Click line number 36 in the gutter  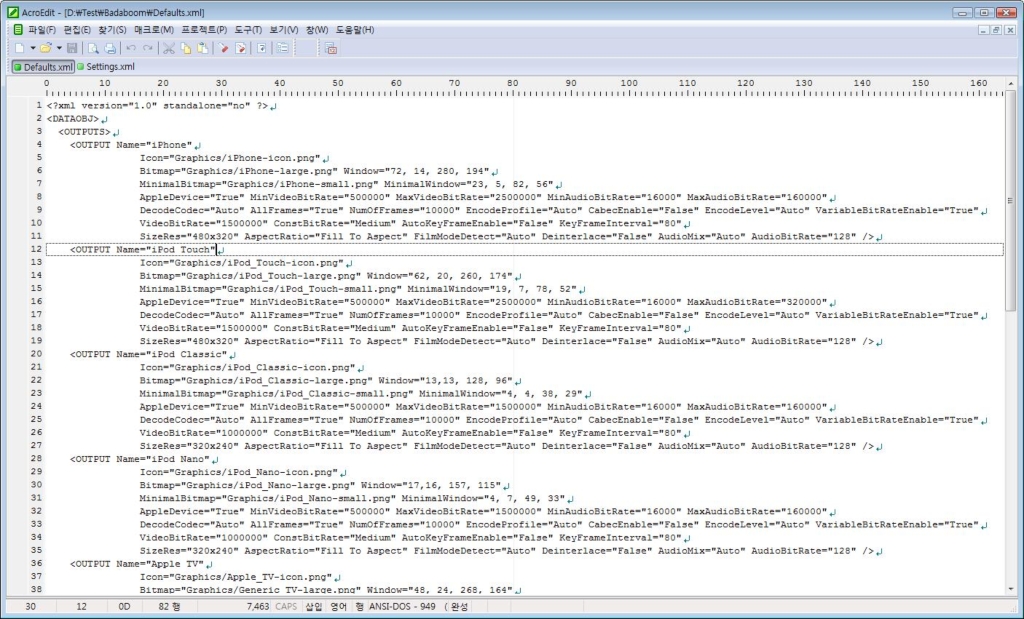[x=37, y=563]
